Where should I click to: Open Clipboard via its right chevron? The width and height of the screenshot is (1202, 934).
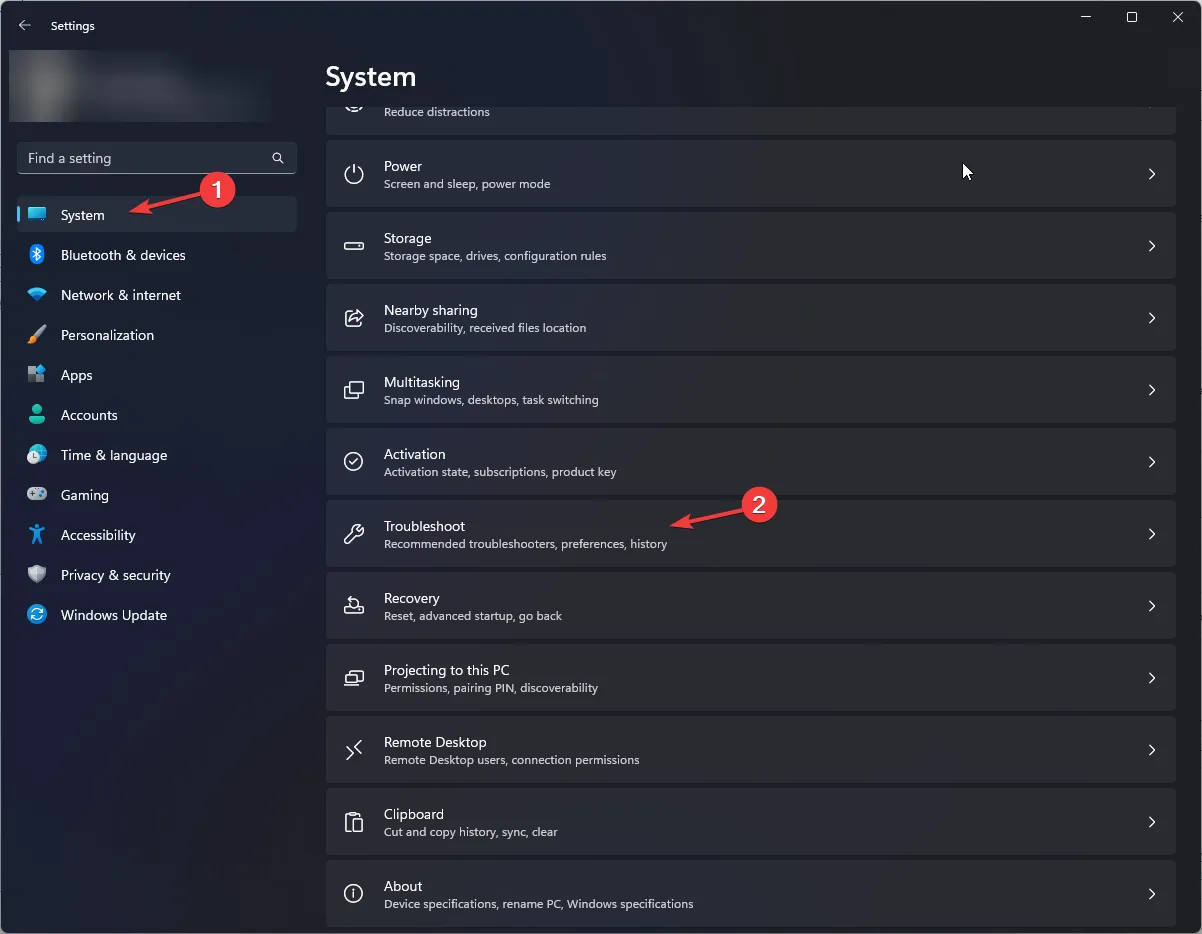tap(1152, 822)
